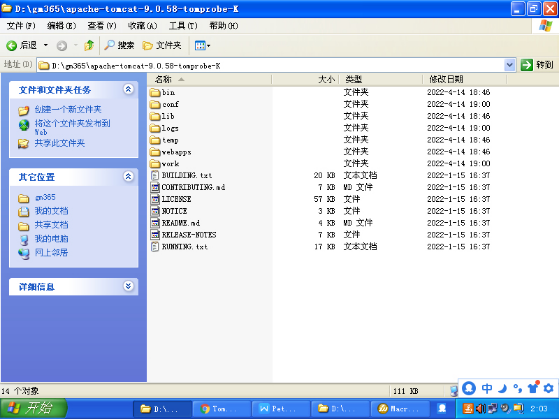The width and height of the screenshot is (560, 420).
Task: Select the conf folder icon
Action: (x=155, y=104)
